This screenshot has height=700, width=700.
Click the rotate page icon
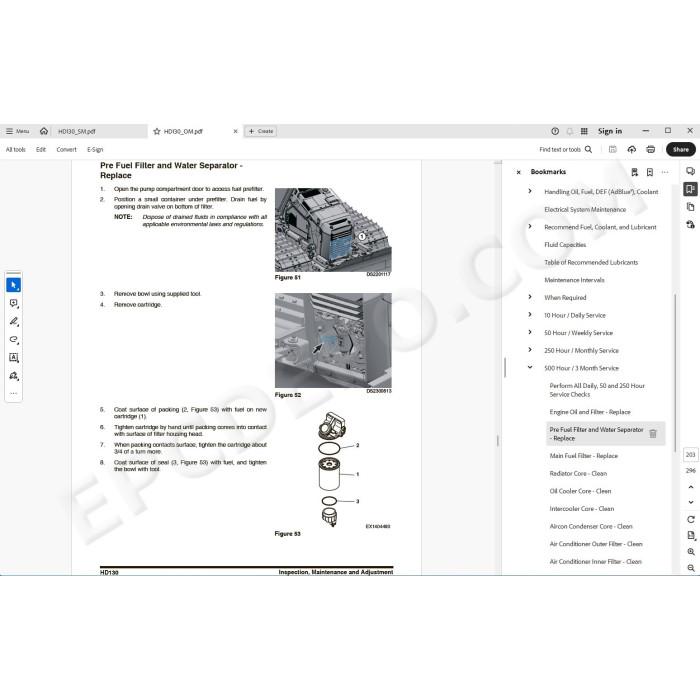[x=691, y=520]
